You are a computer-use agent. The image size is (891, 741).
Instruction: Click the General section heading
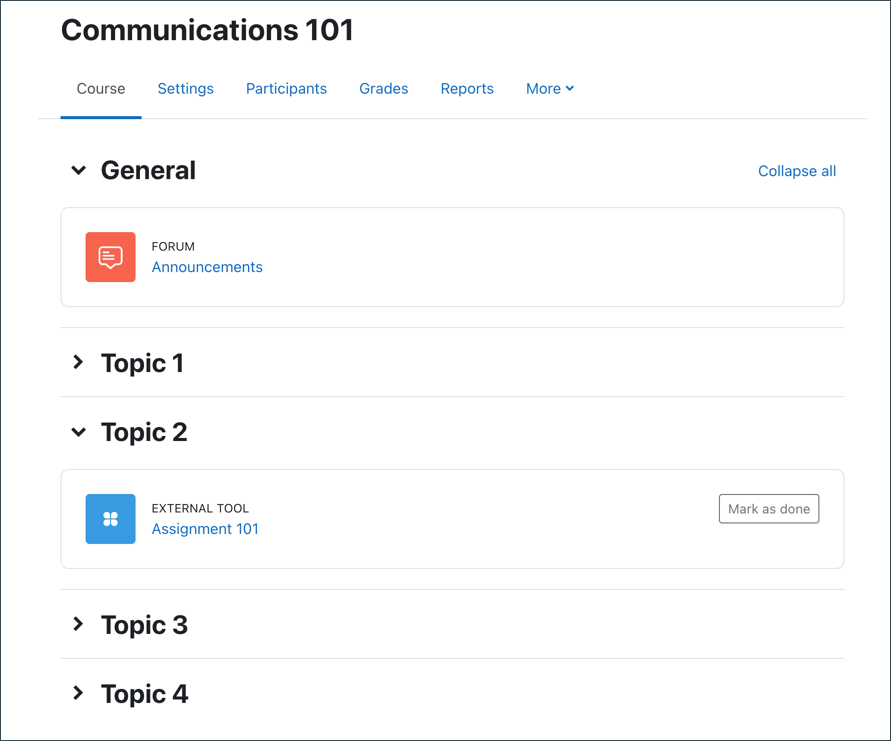pos(148,170)
